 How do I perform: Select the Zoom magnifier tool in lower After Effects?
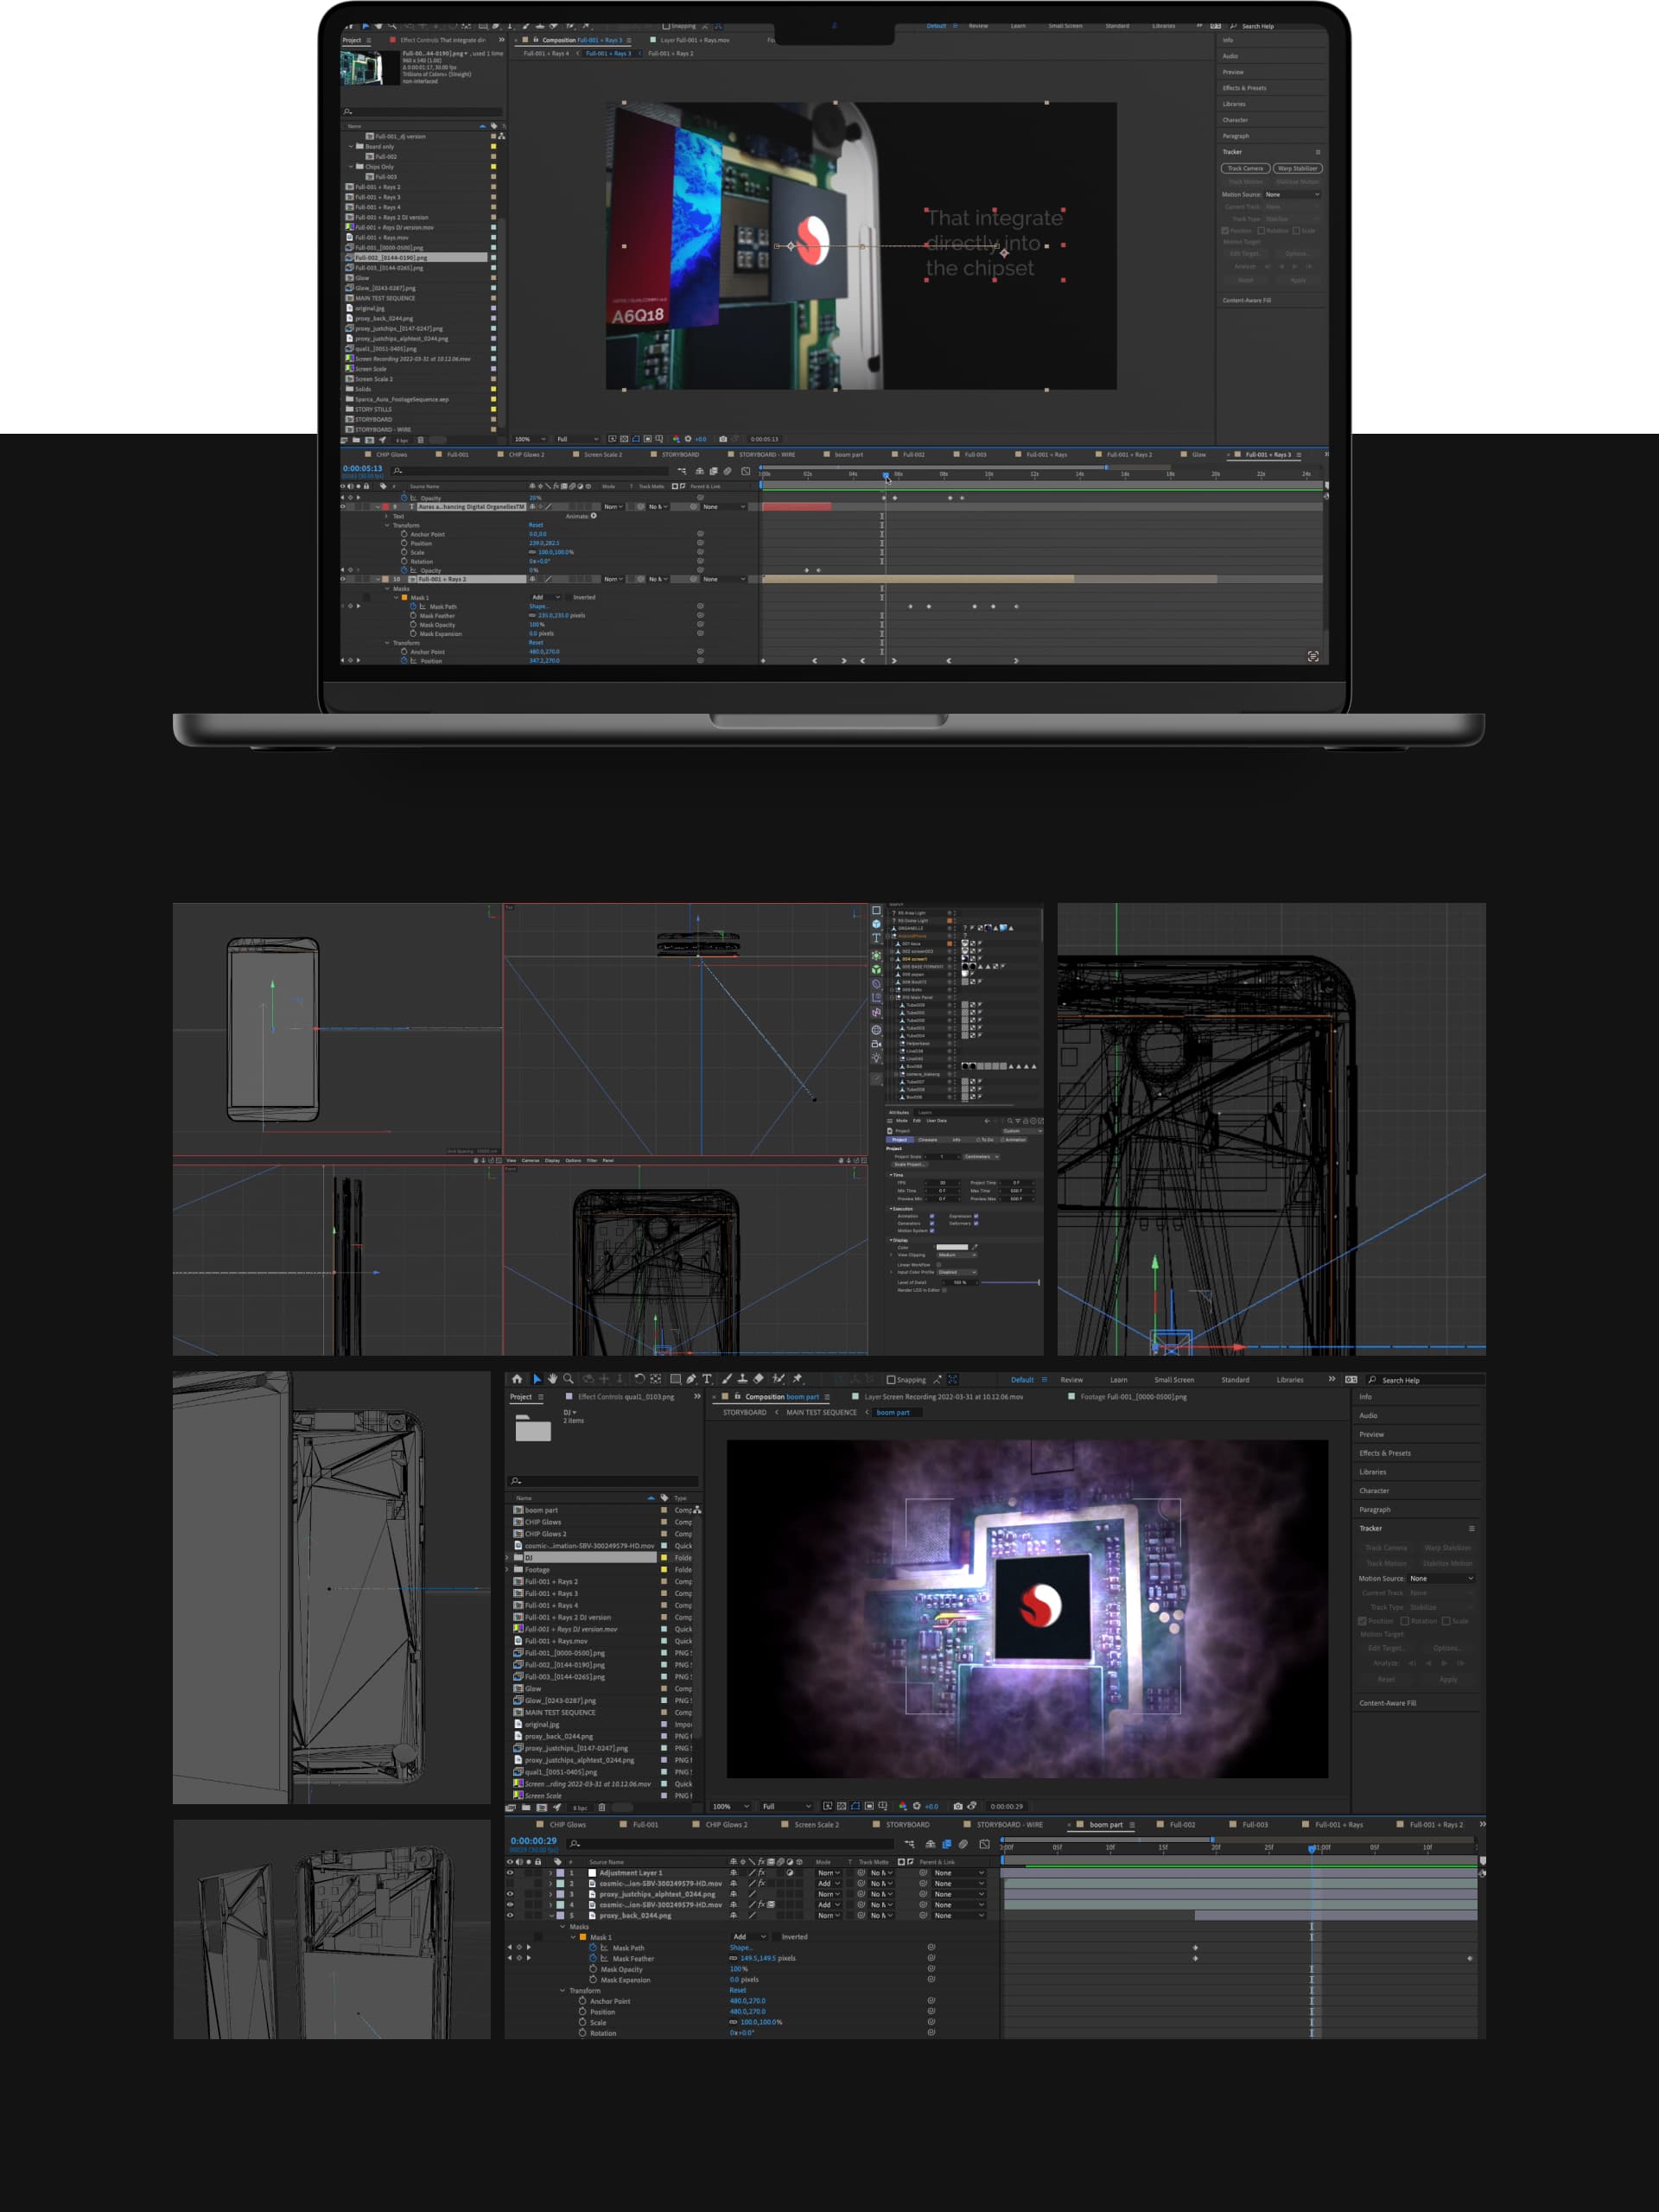pyautogui.click(x=569, y=1379)
